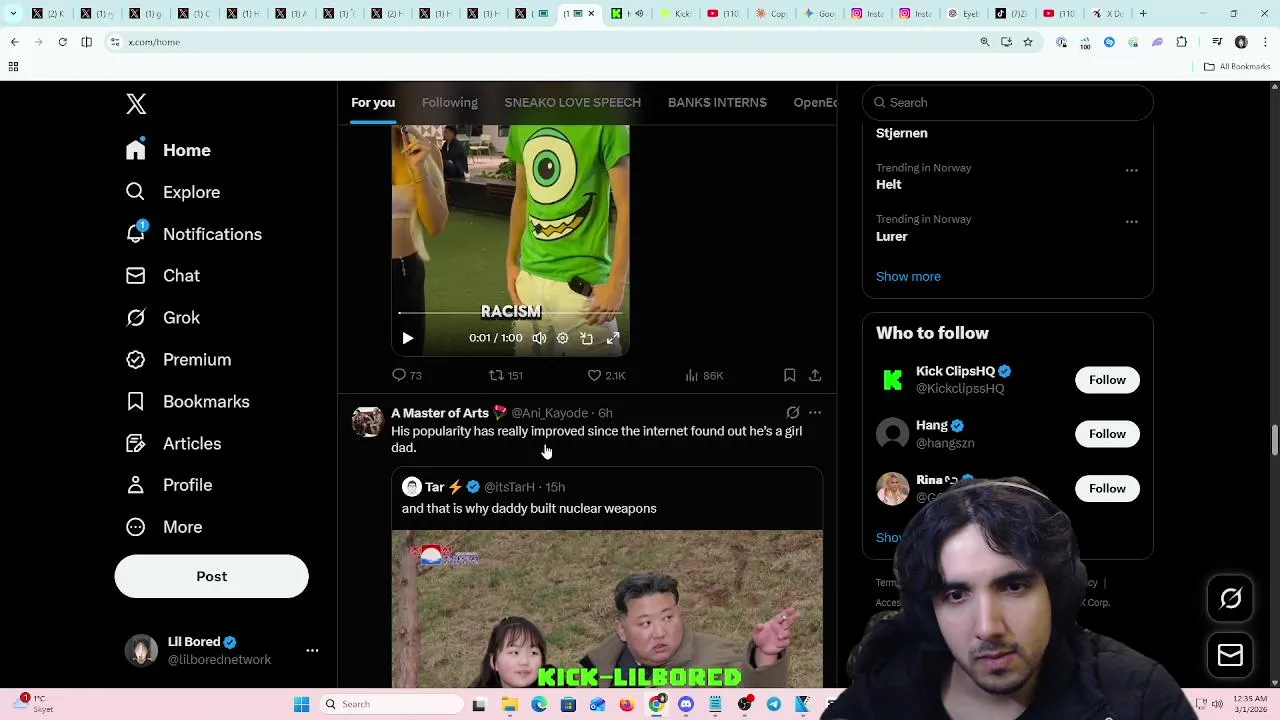Click the Search input field
This screenshot has height=720, width=1280.
[x=1008, y=103]
